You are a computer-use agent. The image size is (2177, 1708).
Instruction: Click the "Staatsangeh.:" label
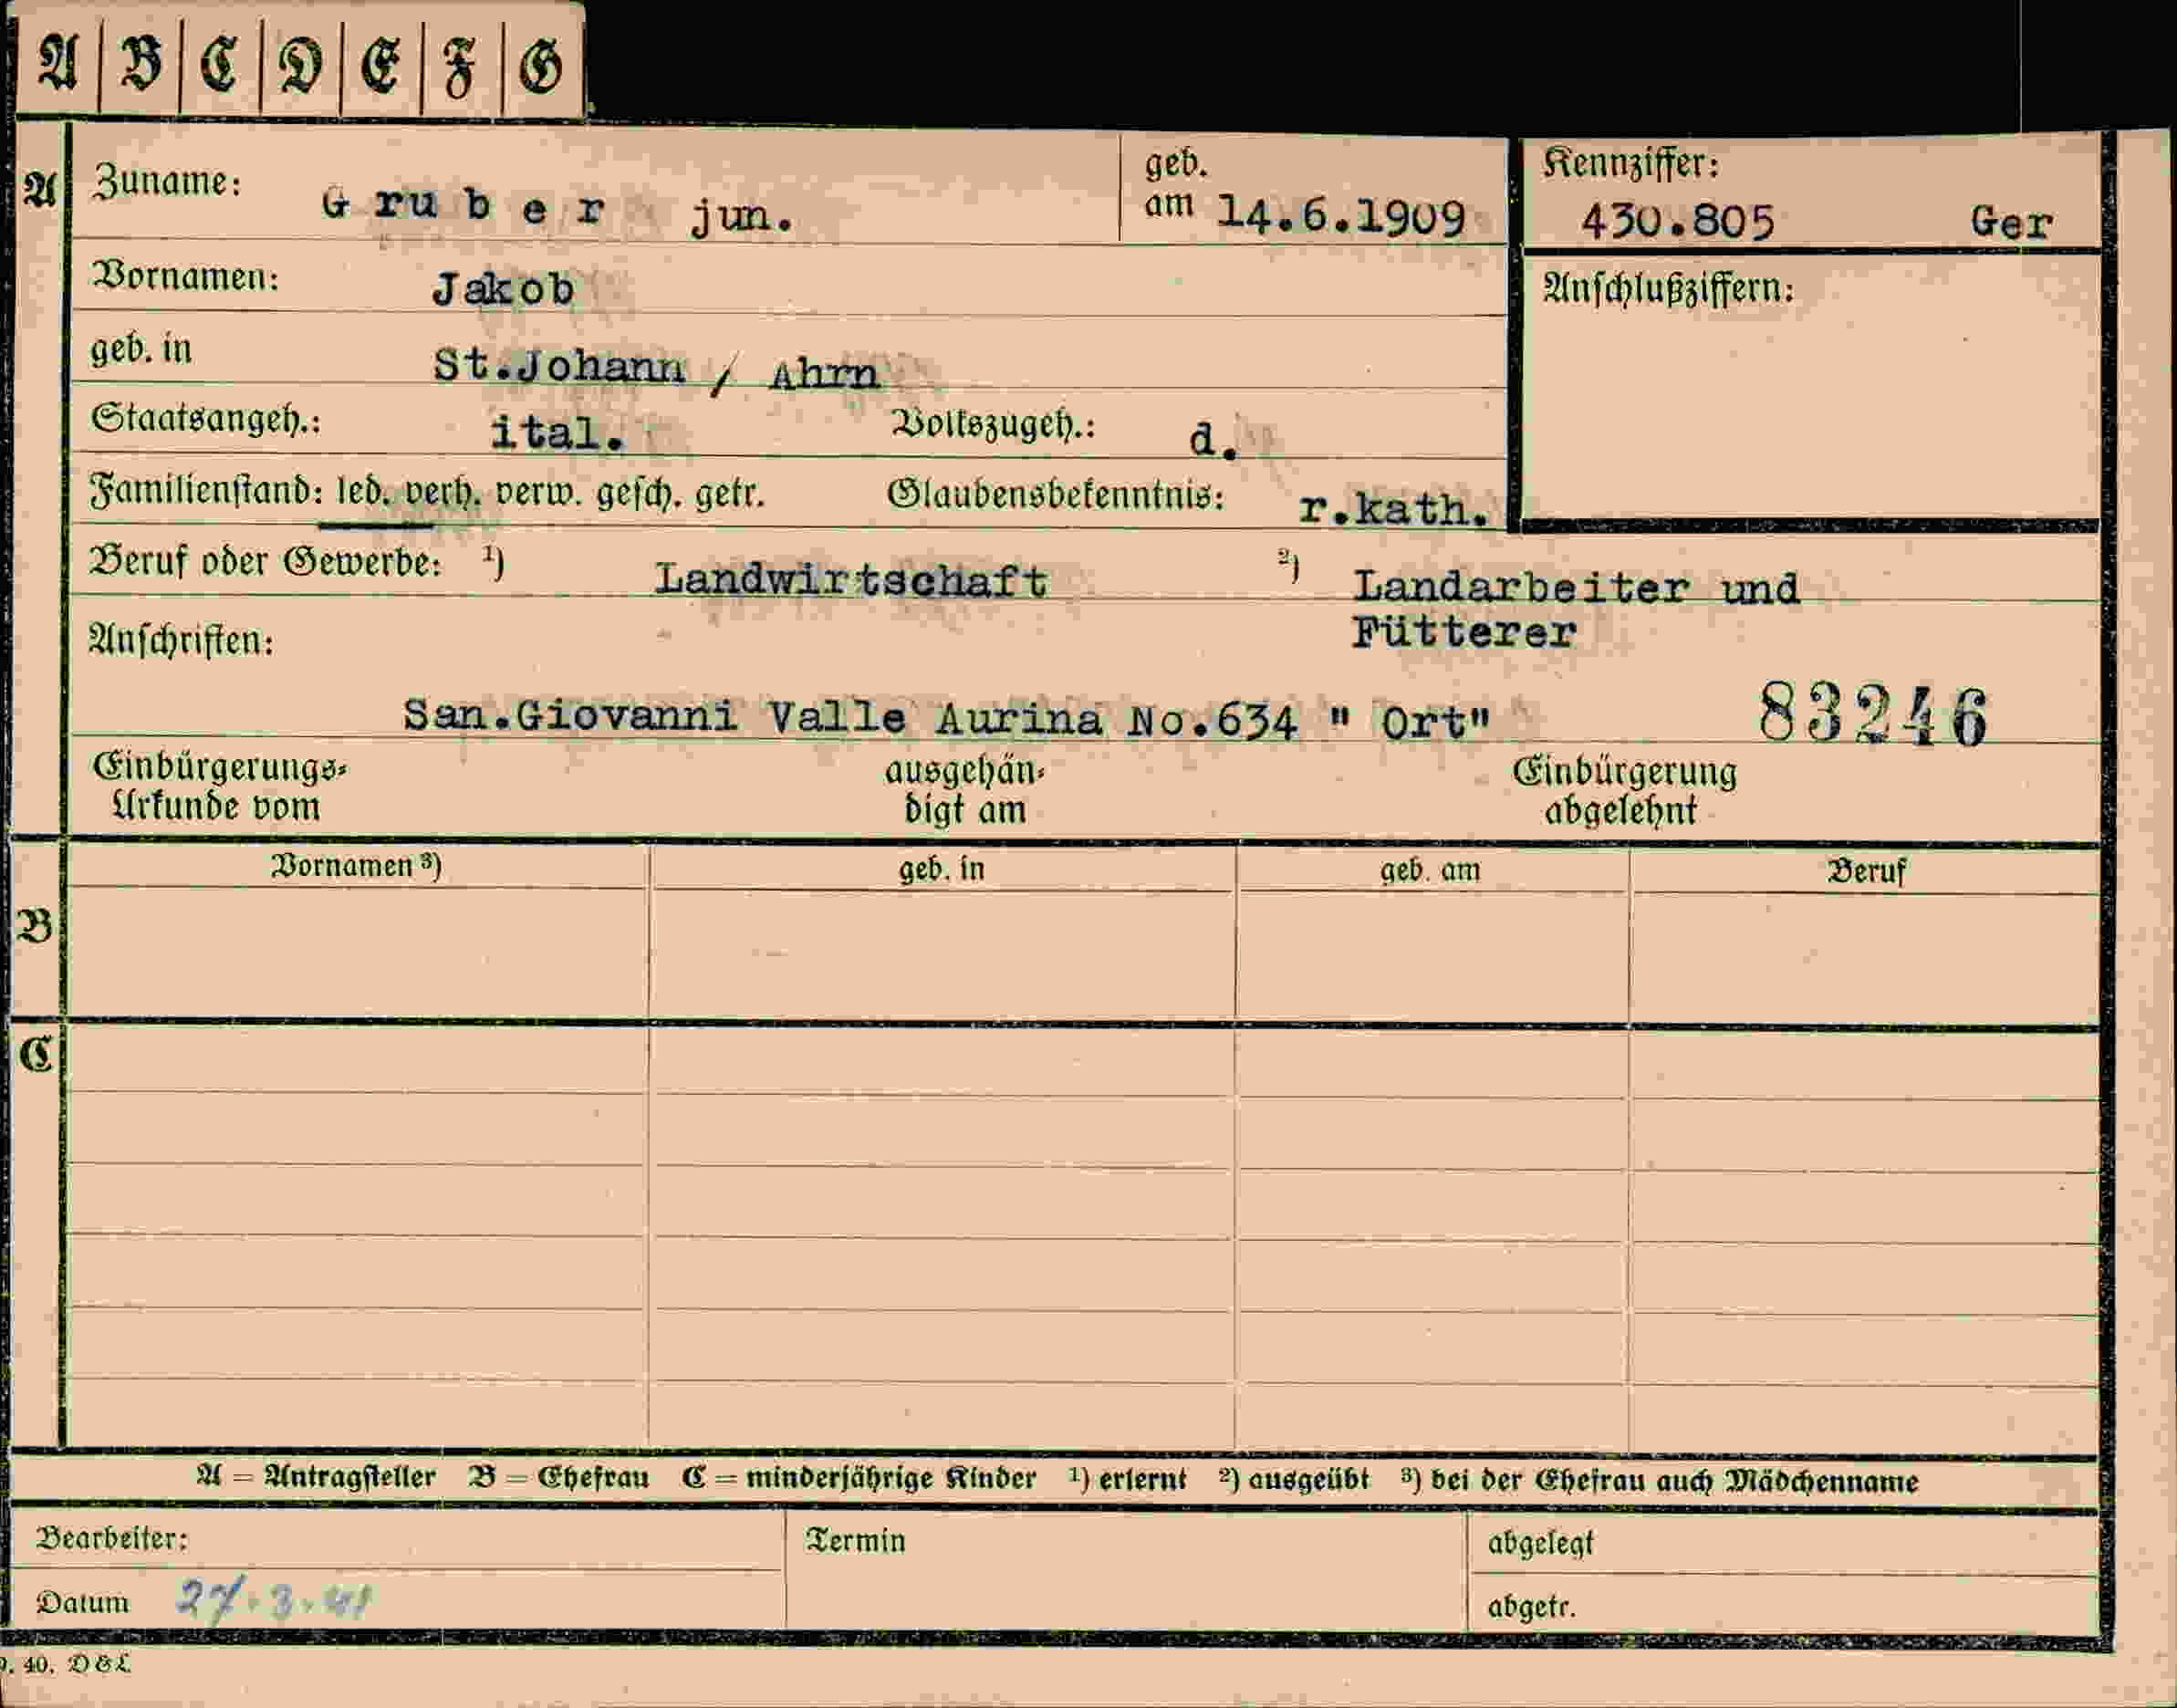click(x=206, y=419)
